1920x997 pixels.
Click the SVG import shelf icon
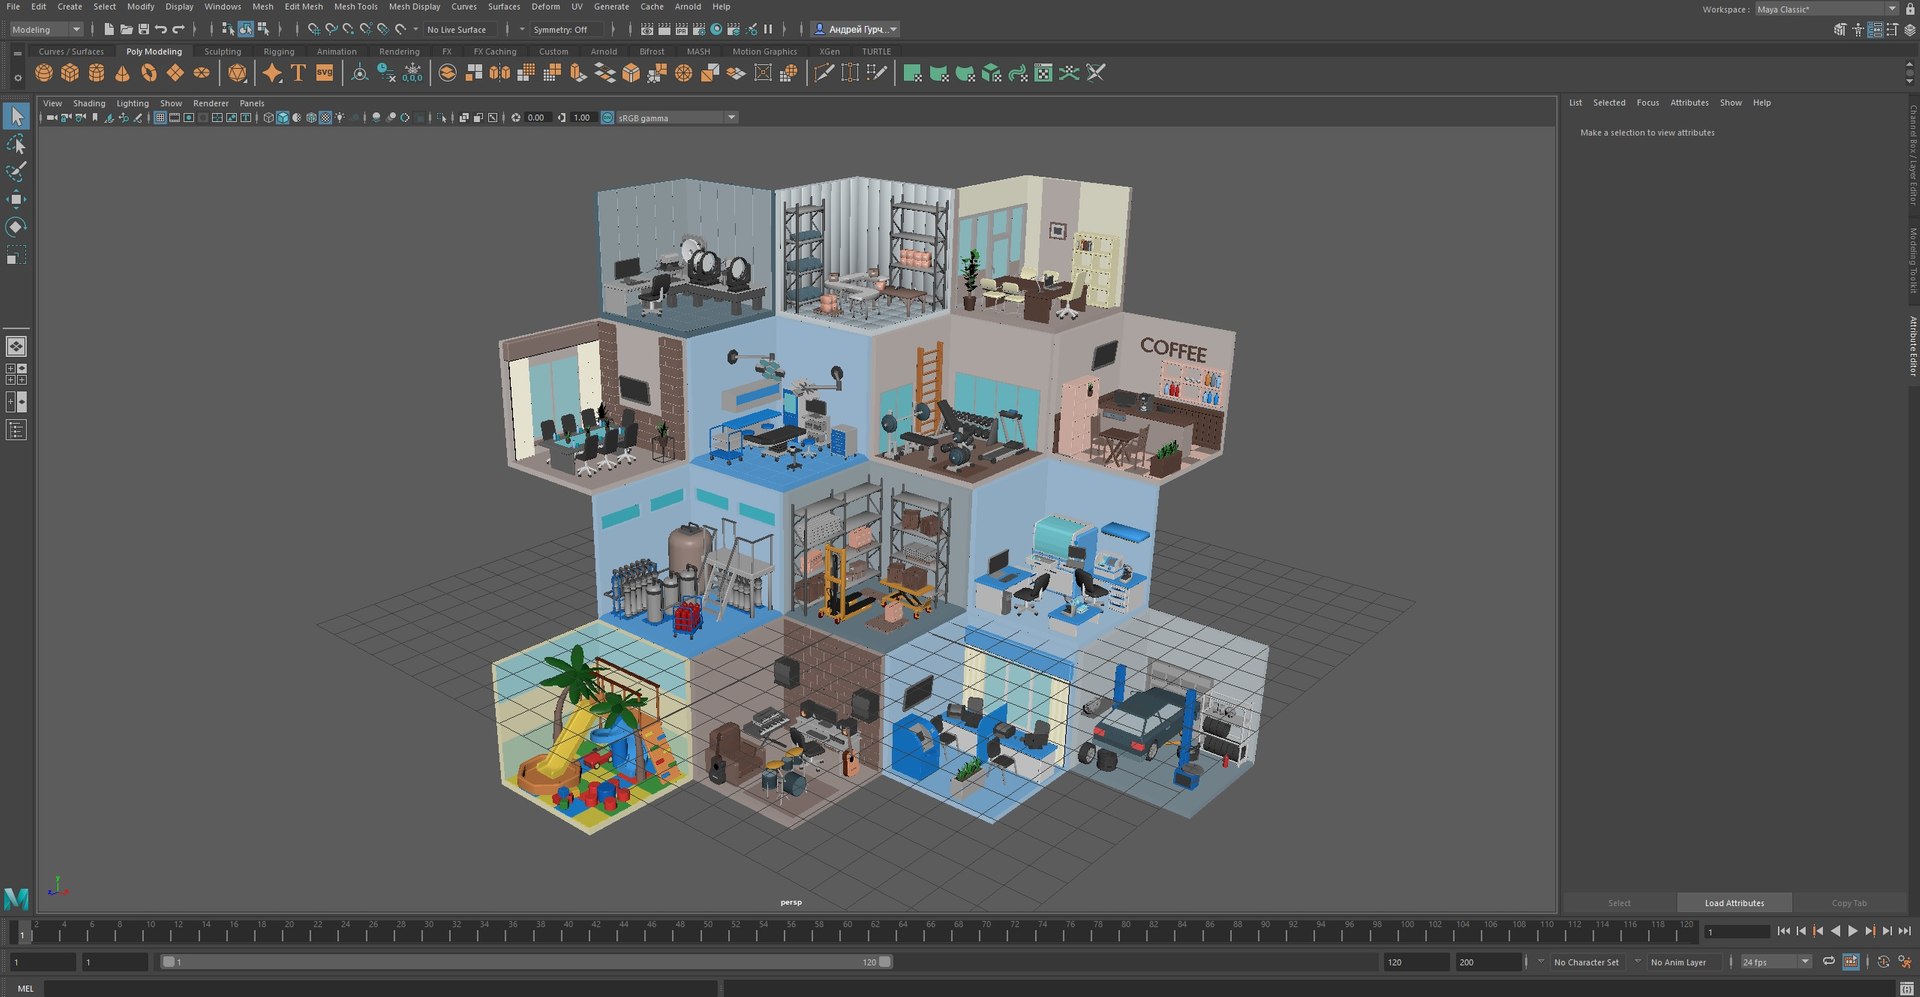[324, 73]
